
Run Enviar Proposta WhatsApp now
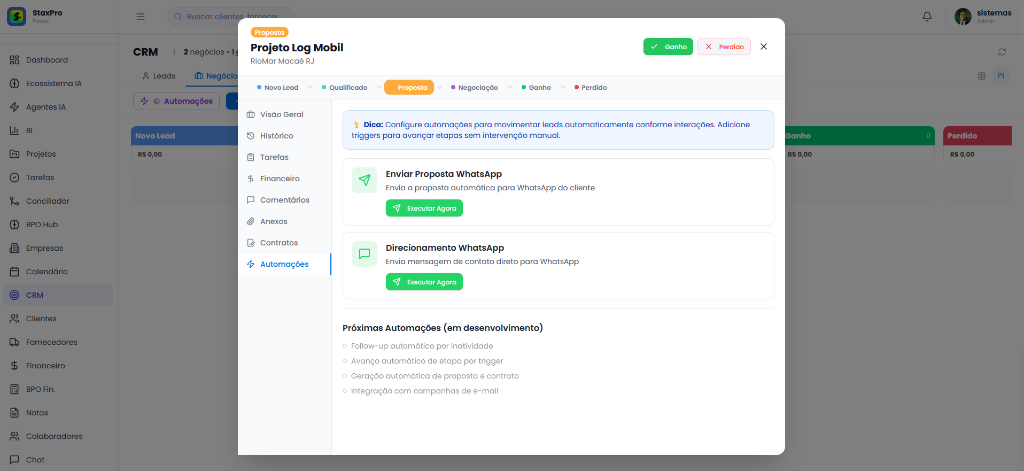(x=424, y=208)
